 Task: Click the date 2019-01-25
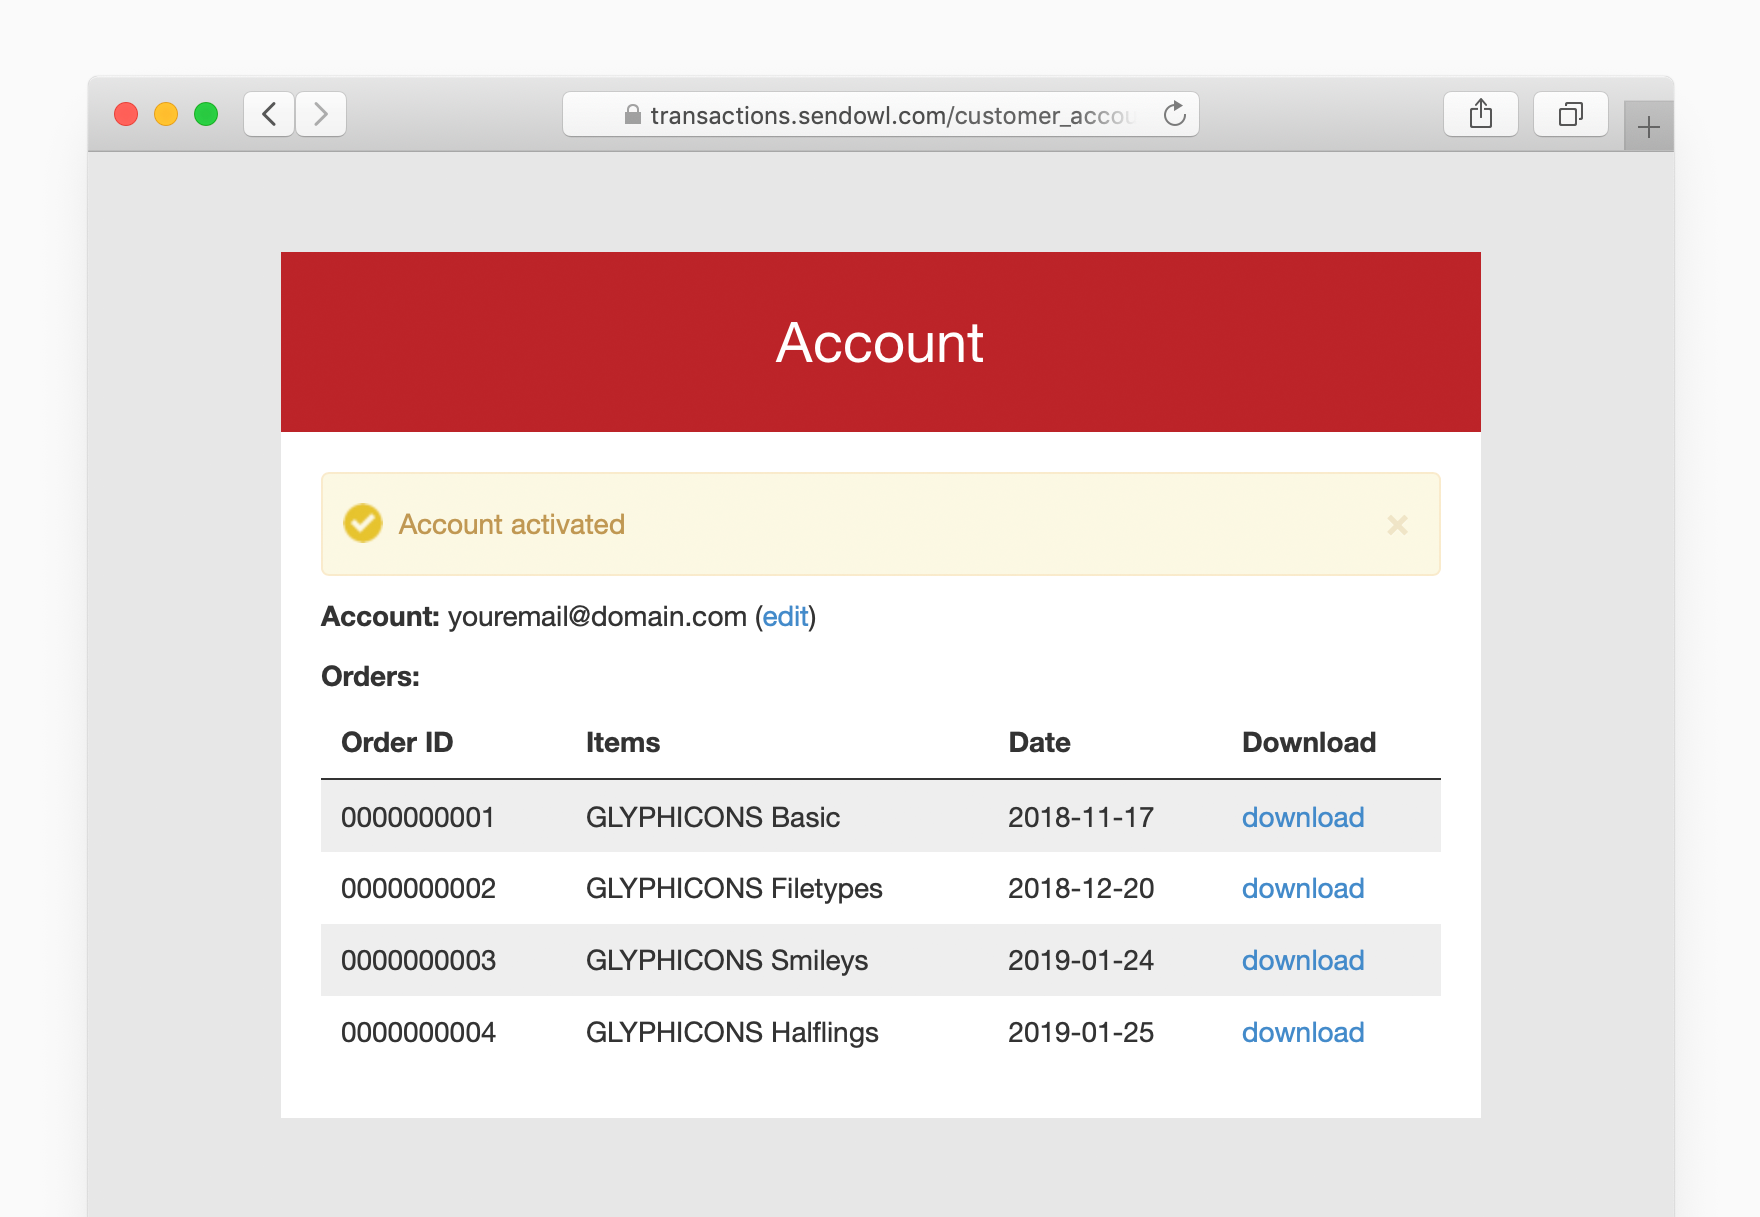[x=1081, y=1032]
